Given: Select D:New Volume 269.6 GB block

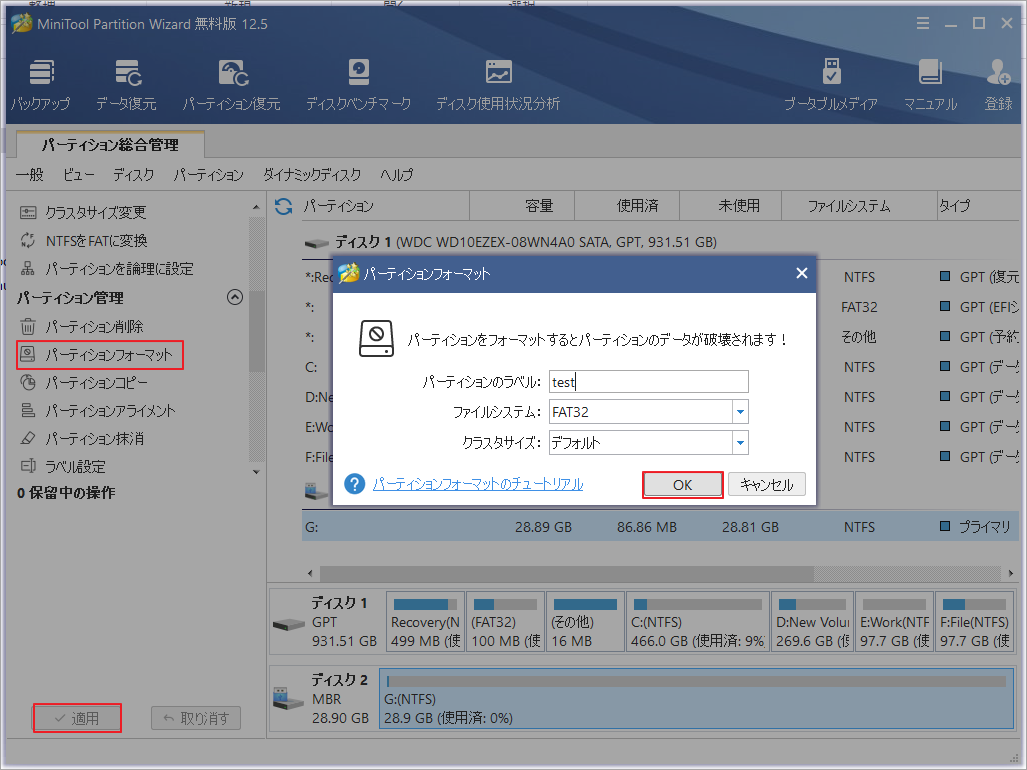Looking at the screenshot, I should click(x=813, y=622).
